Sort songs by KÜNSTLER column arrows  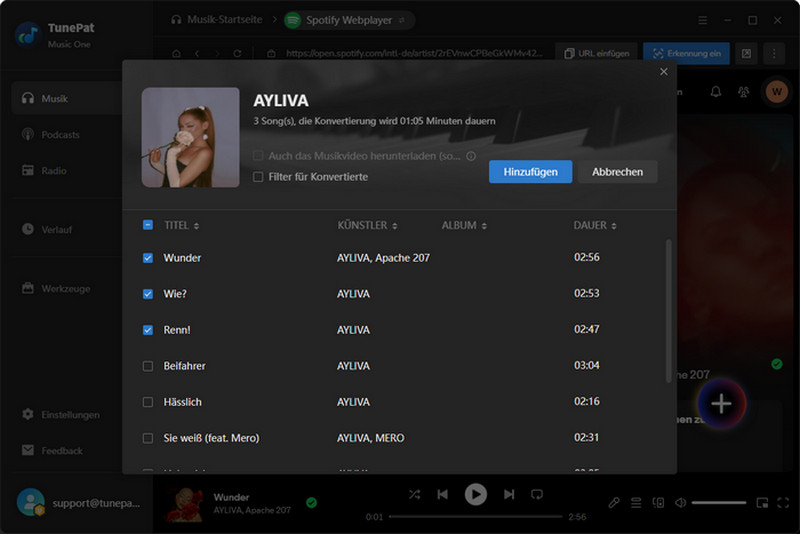[x=394, y=226]
